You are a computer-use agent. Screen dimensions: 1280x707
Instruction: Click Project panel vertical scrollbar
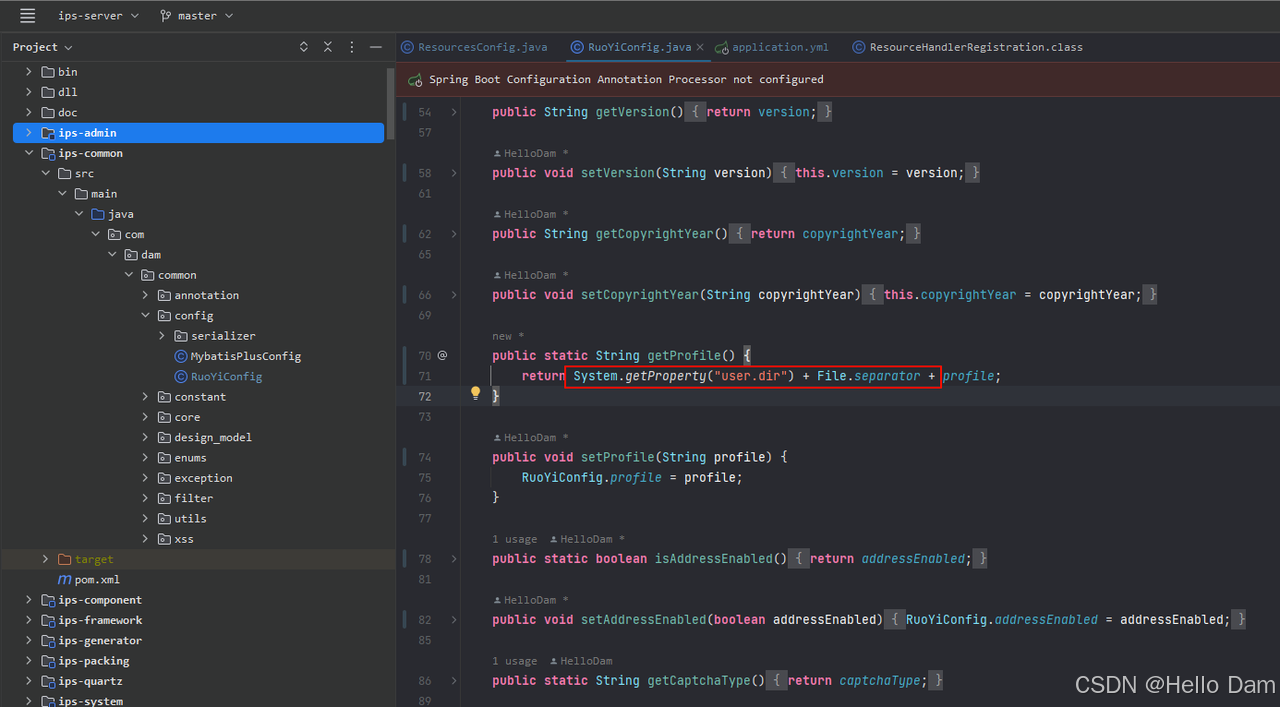click(391, 103)
